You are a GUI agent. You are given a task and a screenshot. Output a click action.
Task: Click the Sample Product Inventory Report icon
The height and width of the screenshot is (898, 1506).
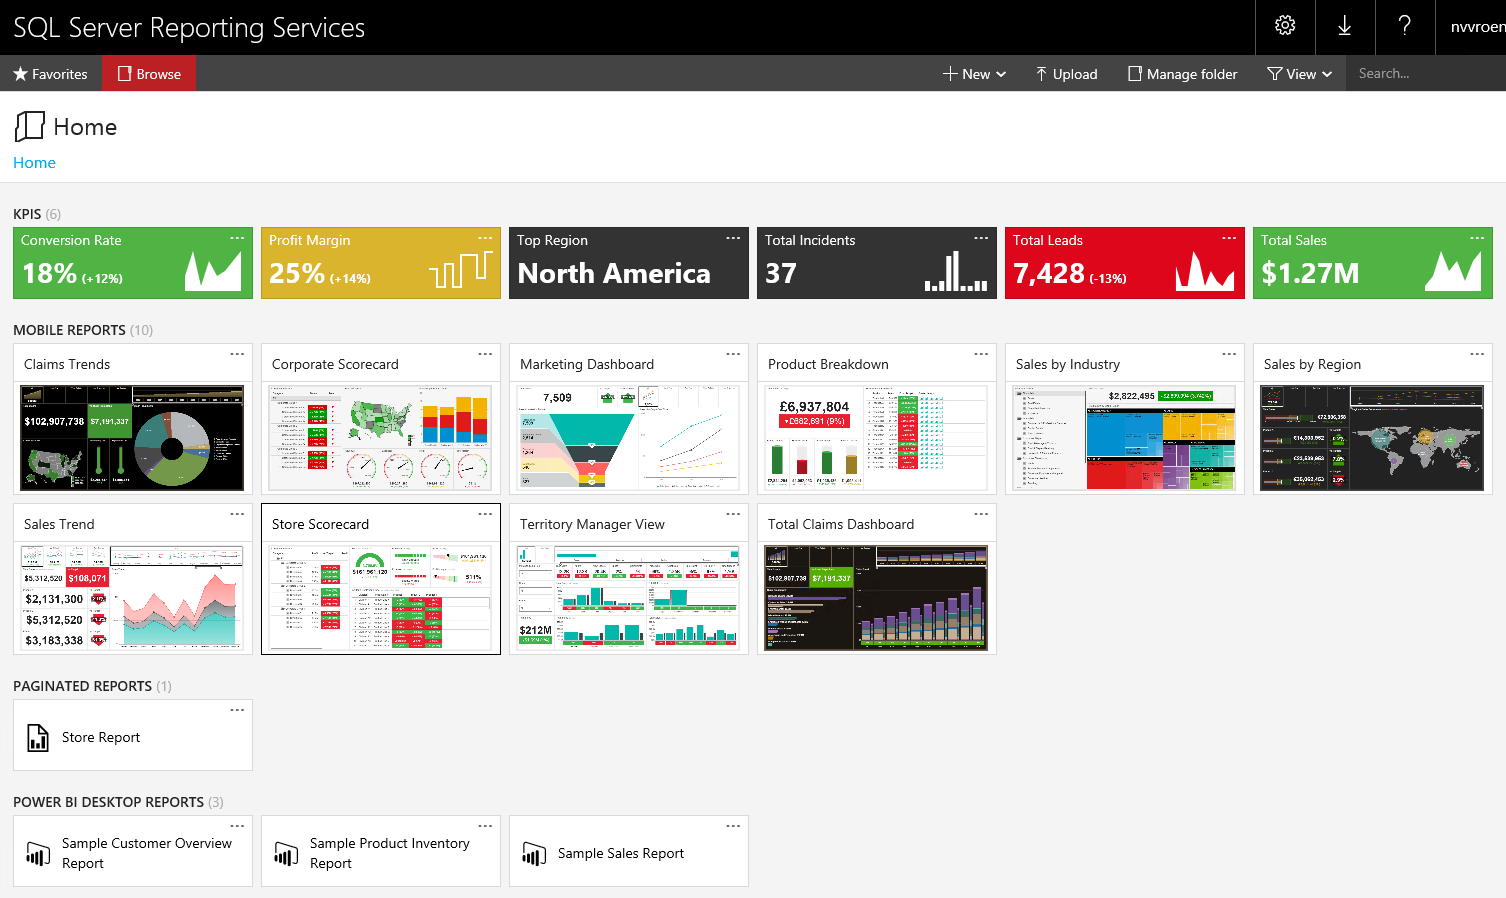point(285,853)
